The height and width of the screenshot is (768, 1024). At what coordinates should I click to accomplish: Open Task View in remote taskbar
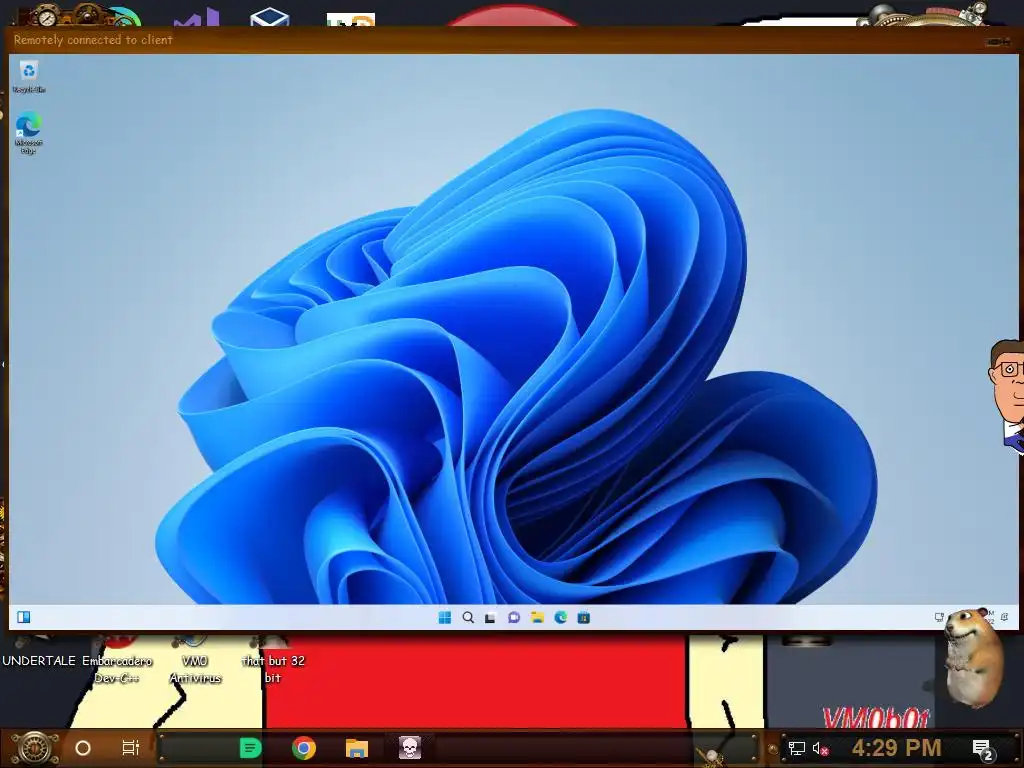coord(490,617)
